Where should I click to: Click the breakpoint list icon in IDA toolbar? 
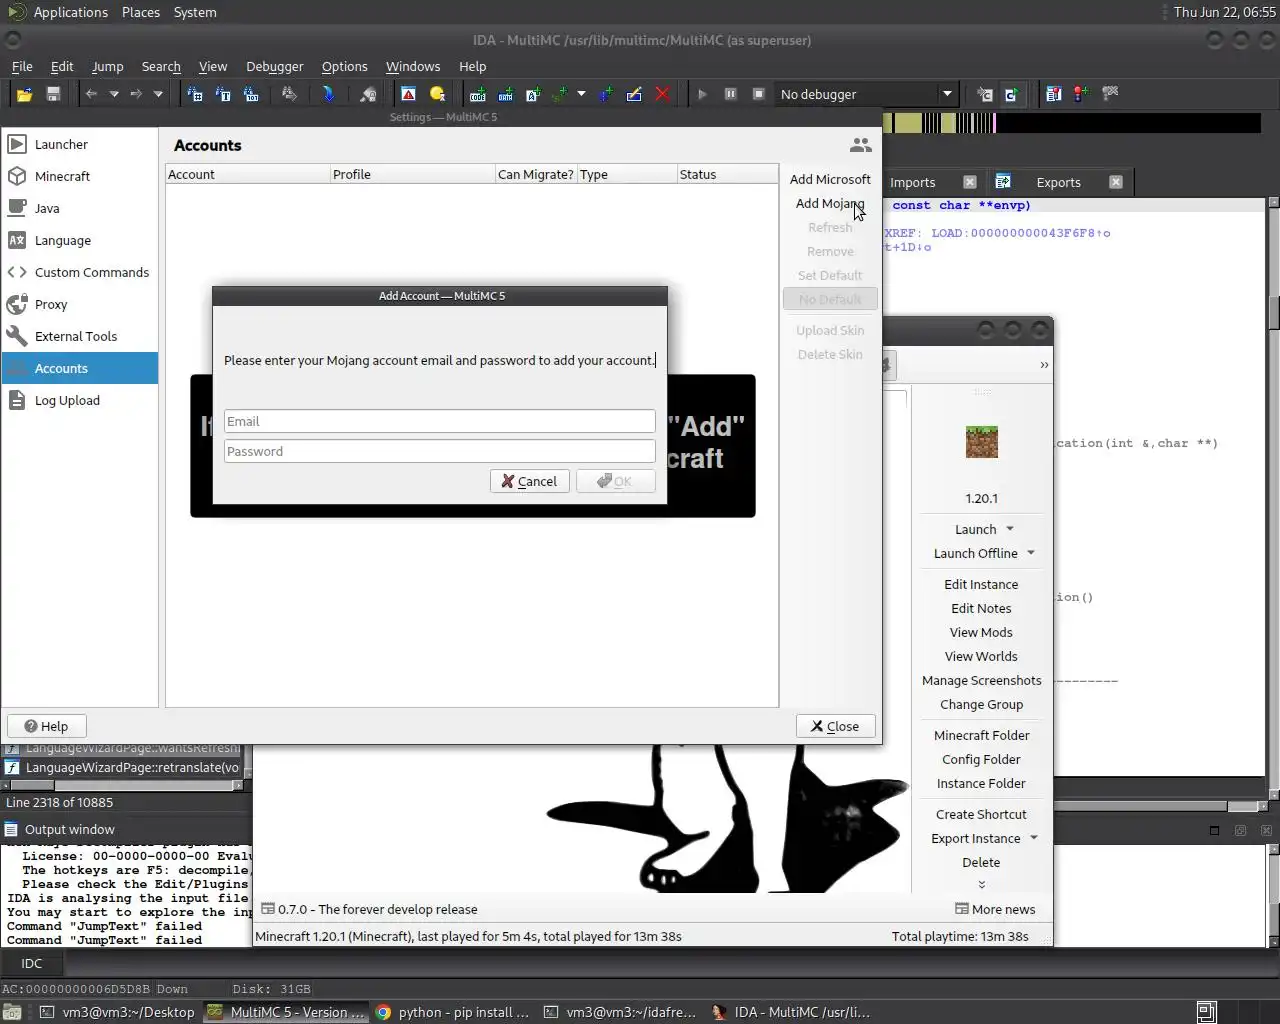point(1053,94)
